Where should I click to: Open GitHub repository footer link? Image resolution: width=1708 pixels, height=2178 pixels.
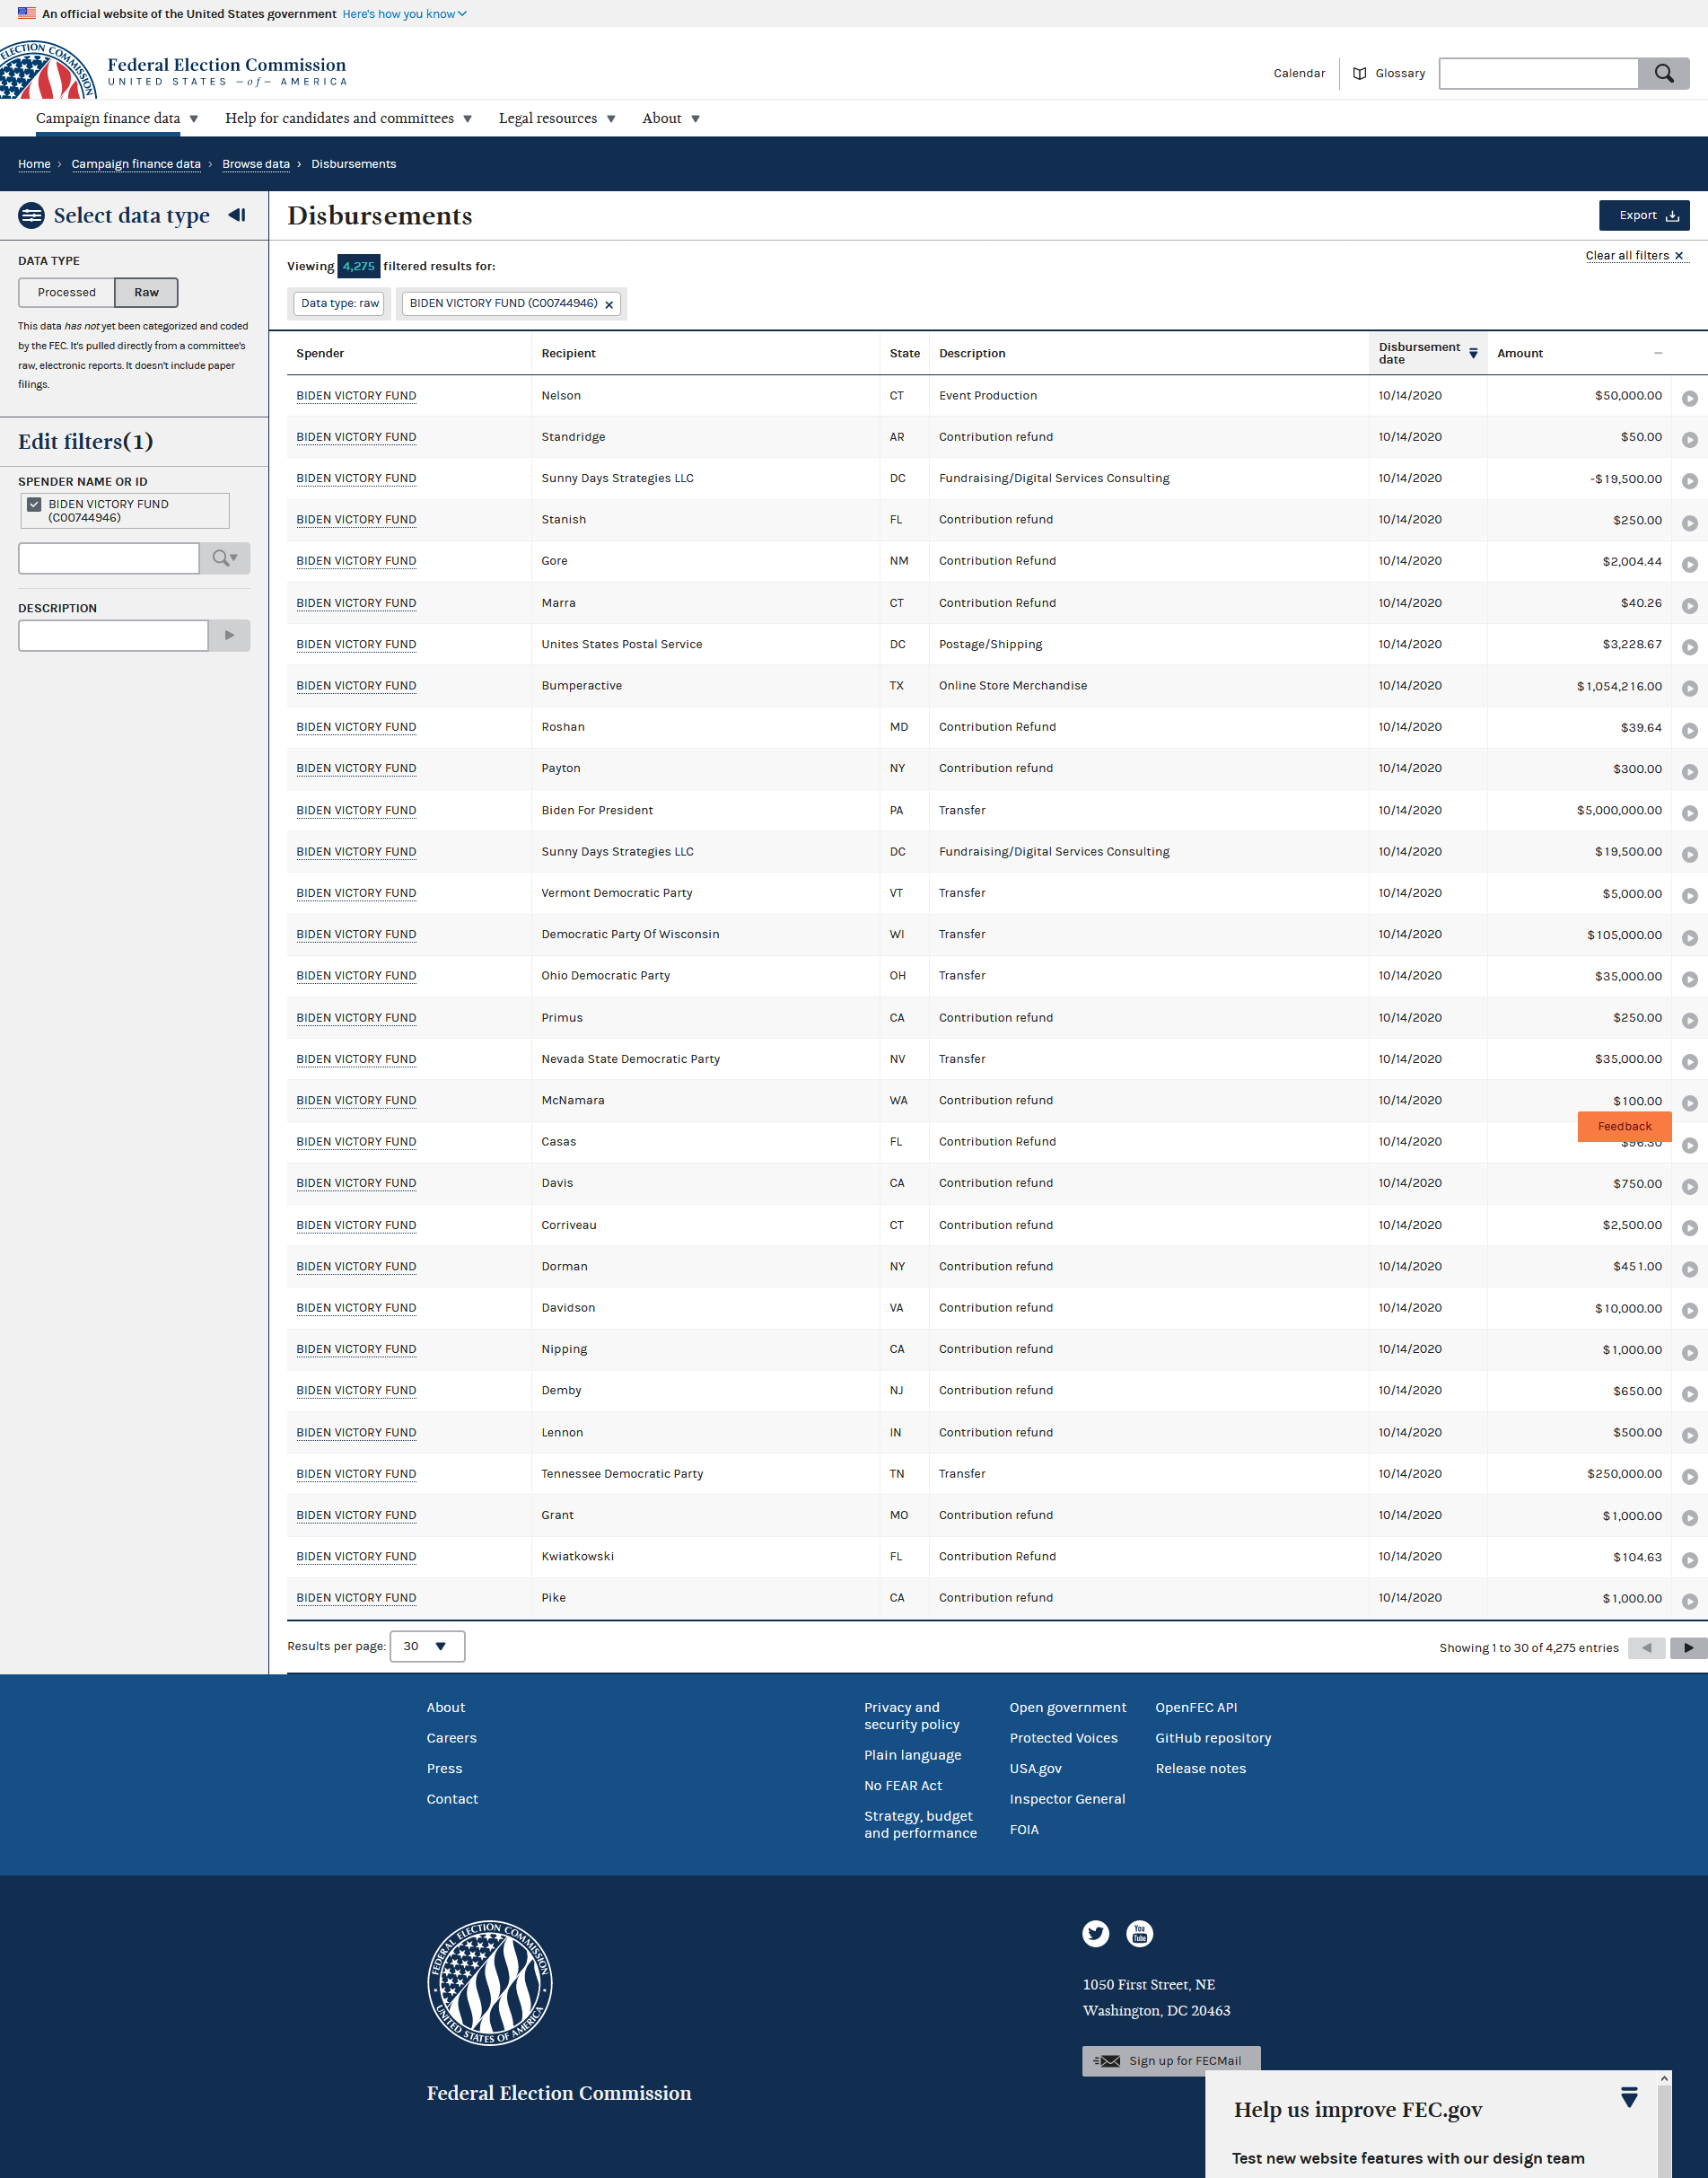point(1213,1738)
